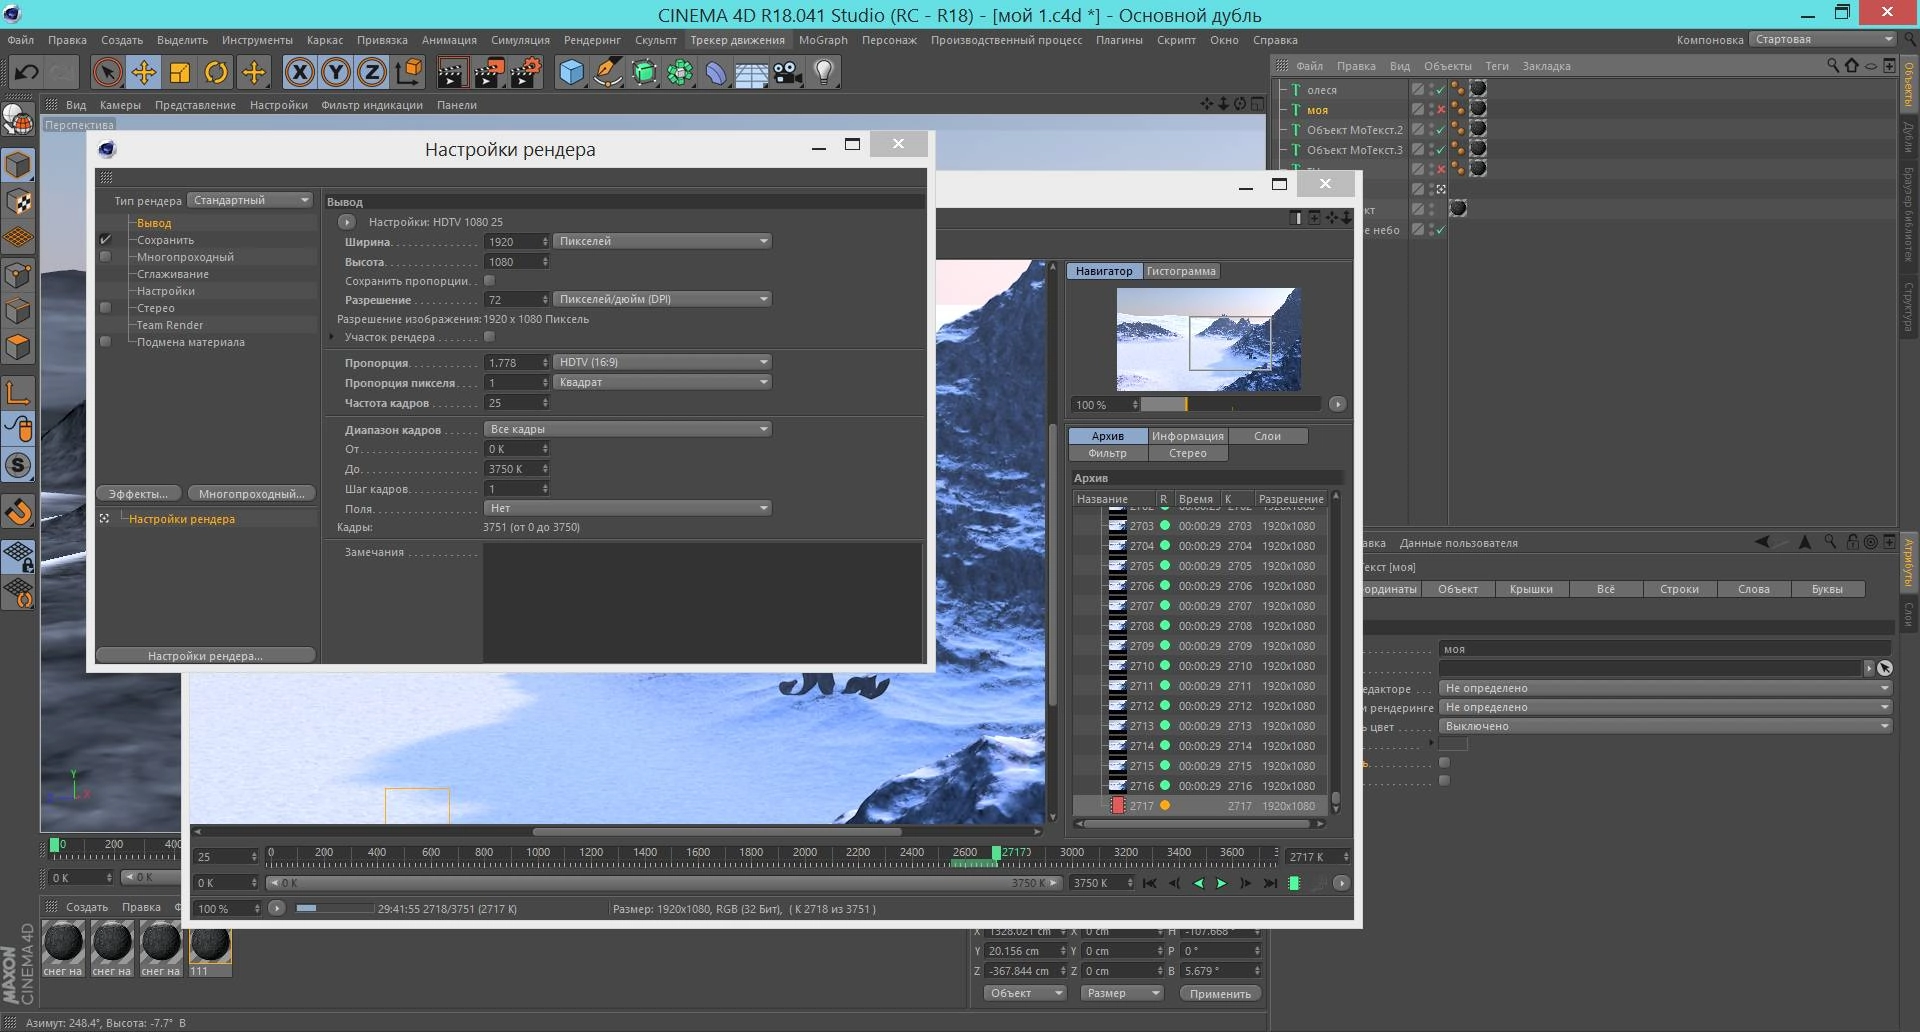This screenshot has height=1032, width=1920.
Task: Add a light object
Action: 824,73
